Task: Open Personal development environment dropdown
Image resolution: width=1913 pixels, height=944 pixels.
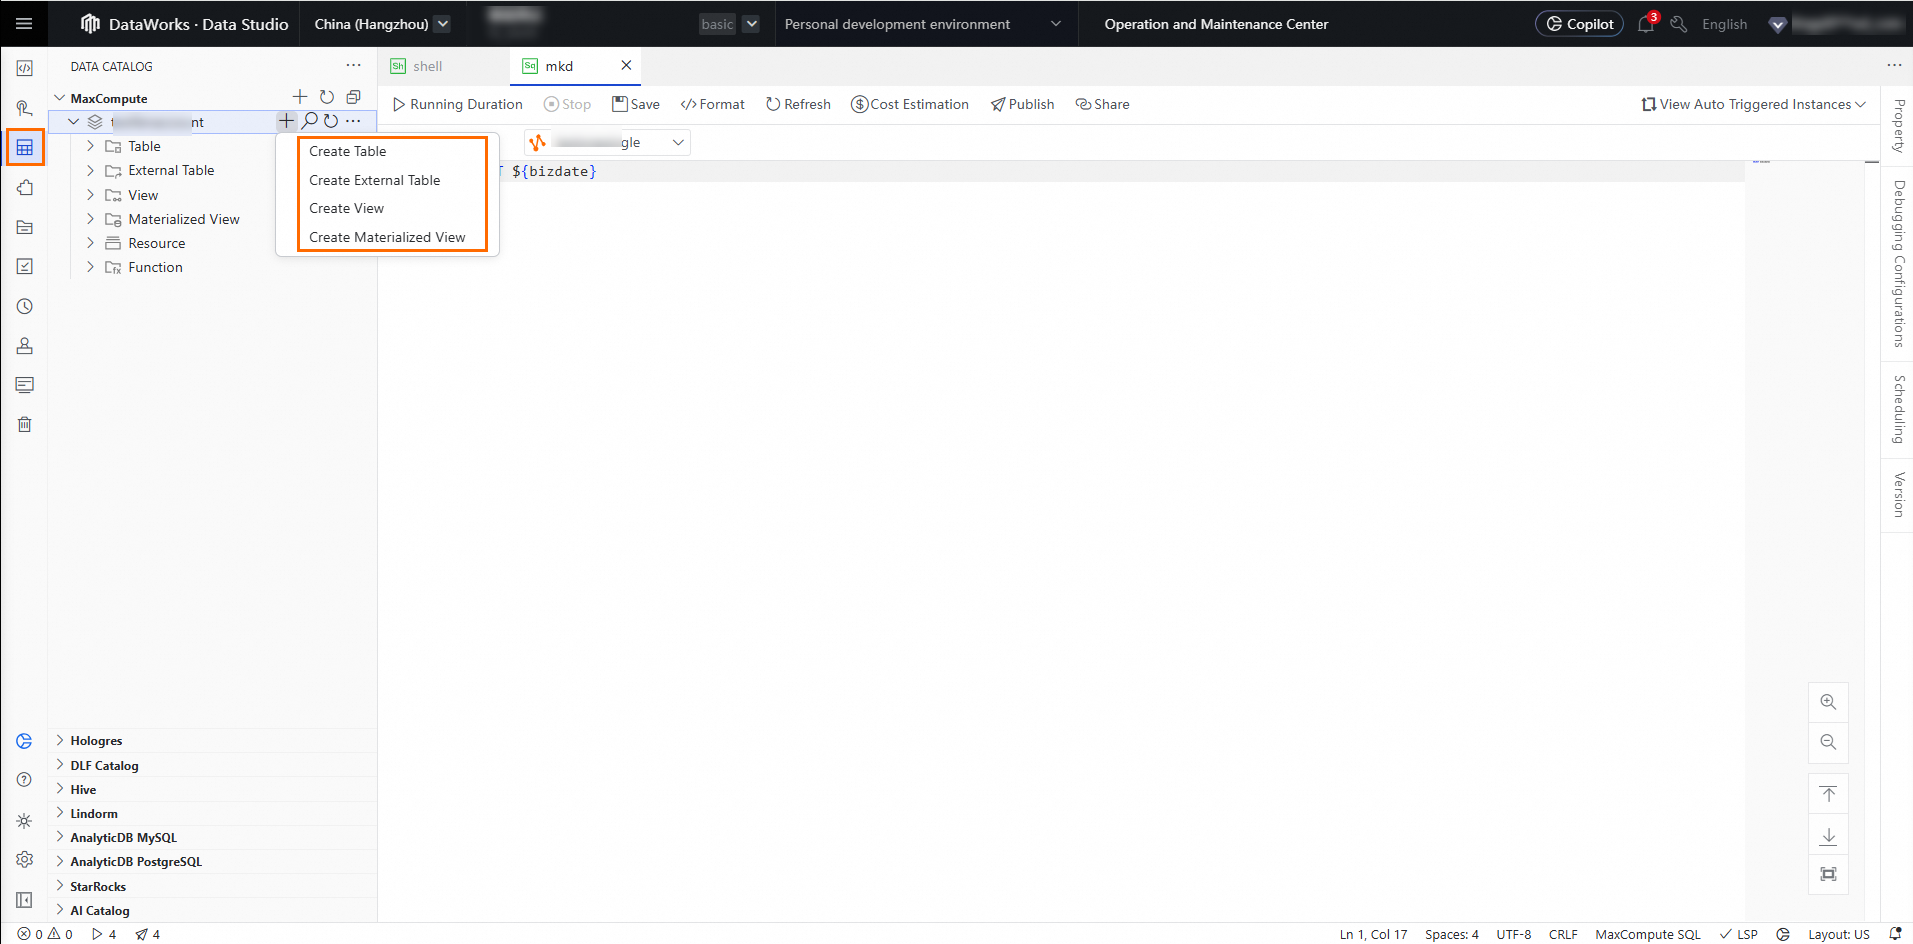Action: click(x=922, y=24)
